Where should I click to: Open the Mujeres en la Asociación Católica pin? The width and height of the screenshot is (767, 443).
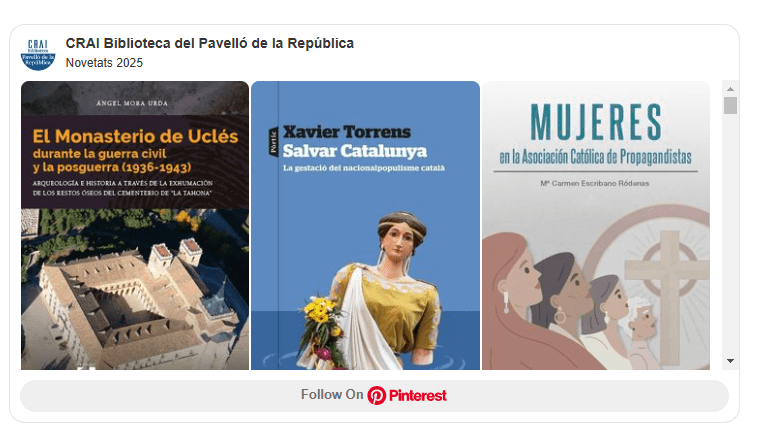pyautogui.click(x=596, y=225)
